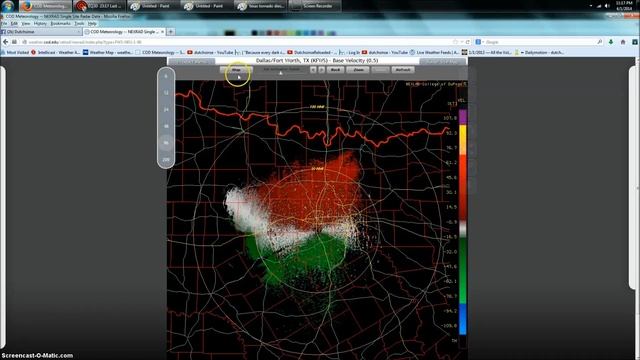This screenshot has height=360, width=640.
Task: Open the search engine dropdown in search box
Action: (x=479, y=42)
